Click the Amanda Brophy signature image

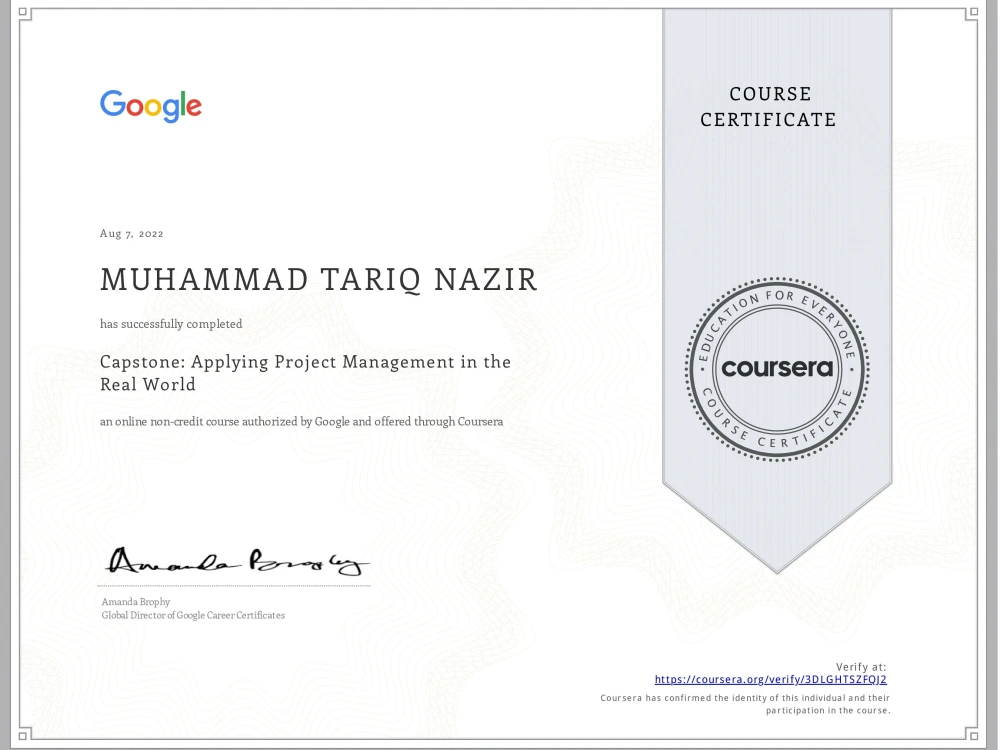(237, 562)
